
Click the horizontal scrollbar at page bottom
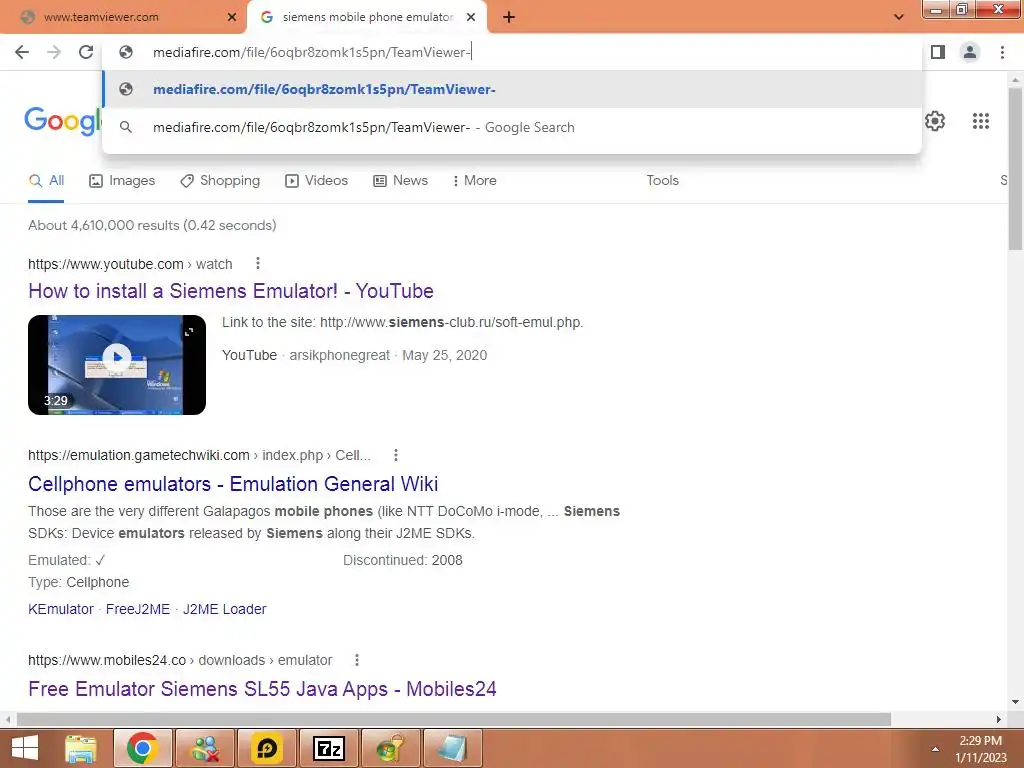[454, 720]
